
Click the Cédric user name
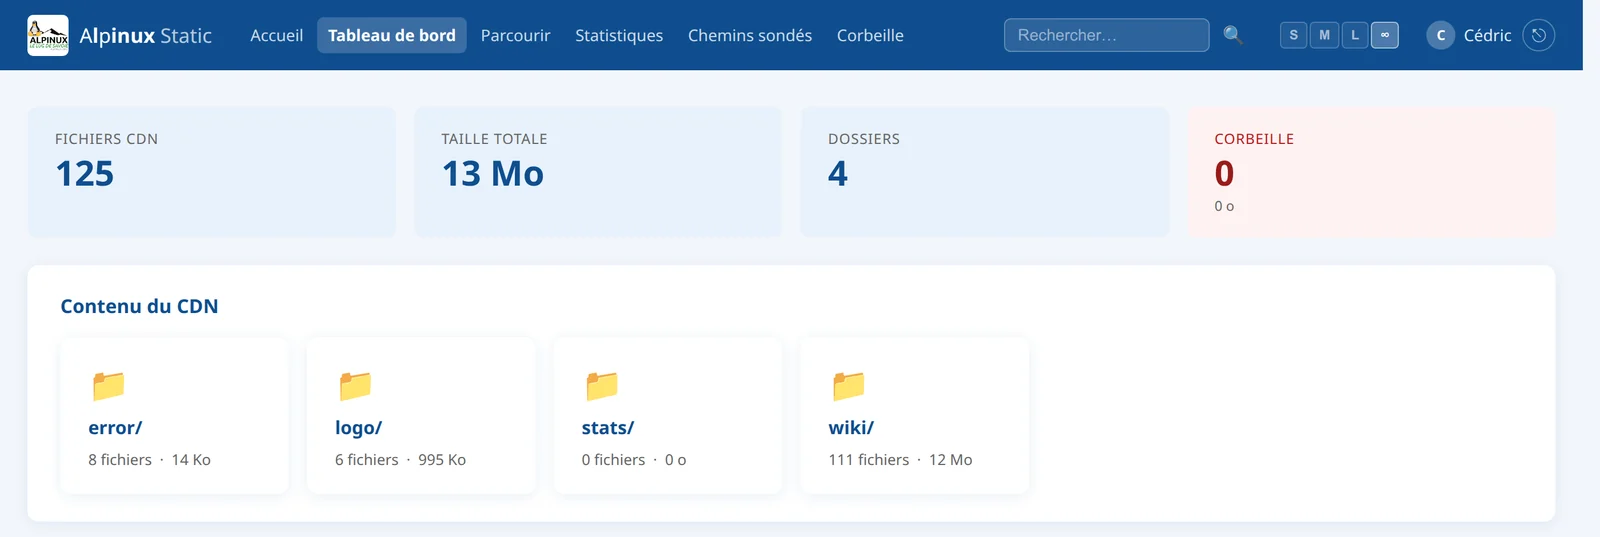1487,35
